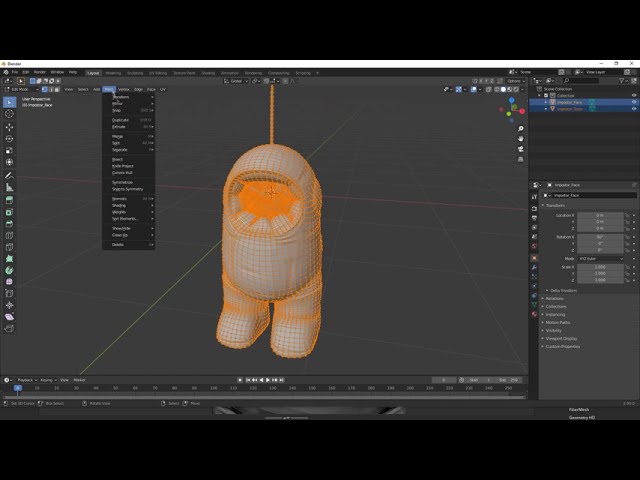Screen dimensions: 640x480
Task: Choose Knife Project in Mesh menu
Action: [128, 166]
